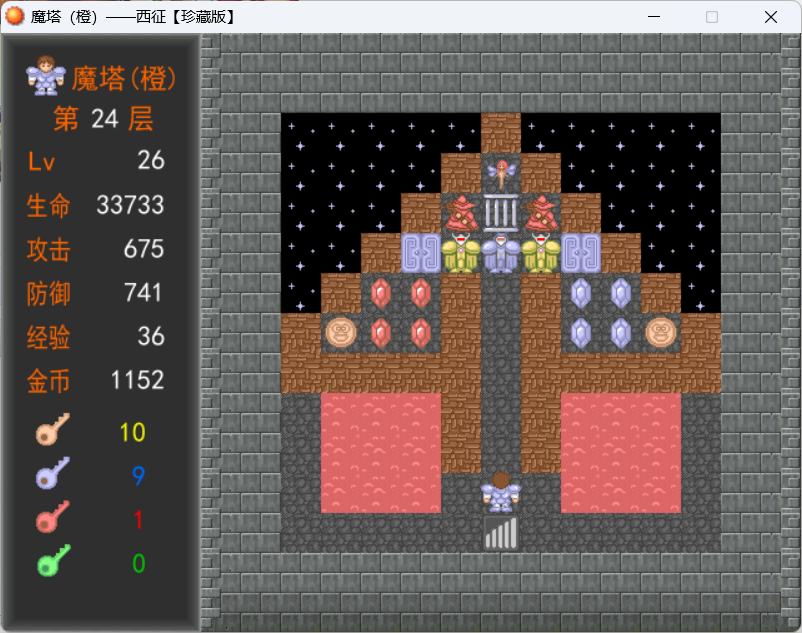Click the red key count 1

pyautogui.click(x=138, y=520)
